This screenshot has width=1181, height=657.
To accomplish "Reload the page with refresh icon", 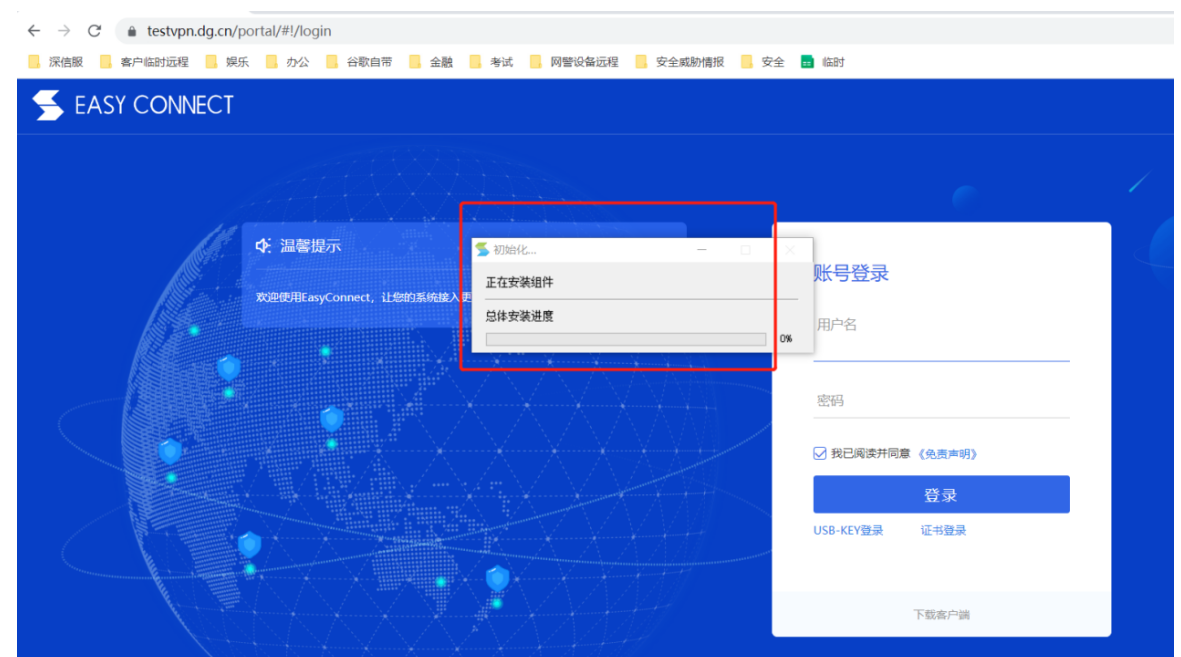I will 95,31.
